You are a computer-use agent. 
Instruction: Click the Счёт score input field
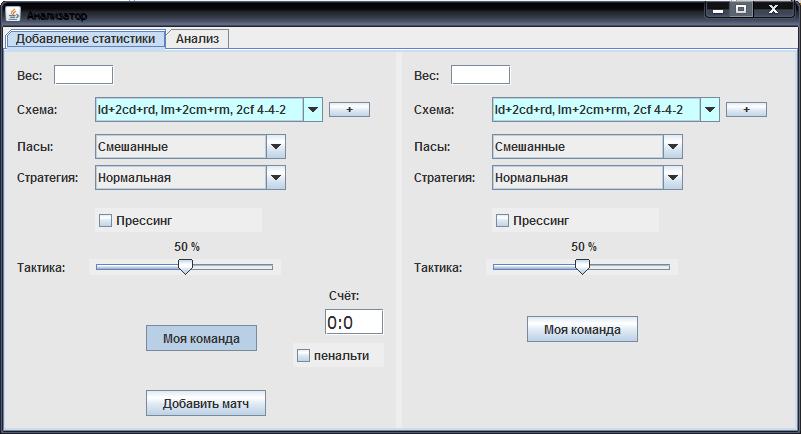354,322
